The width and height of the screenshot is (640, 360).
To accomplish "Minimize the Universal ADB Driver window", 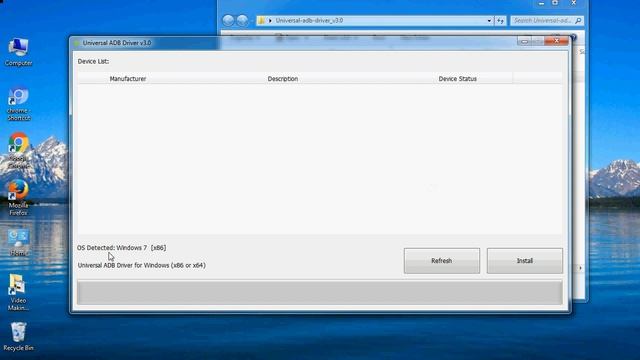I will tap(524, 41).
